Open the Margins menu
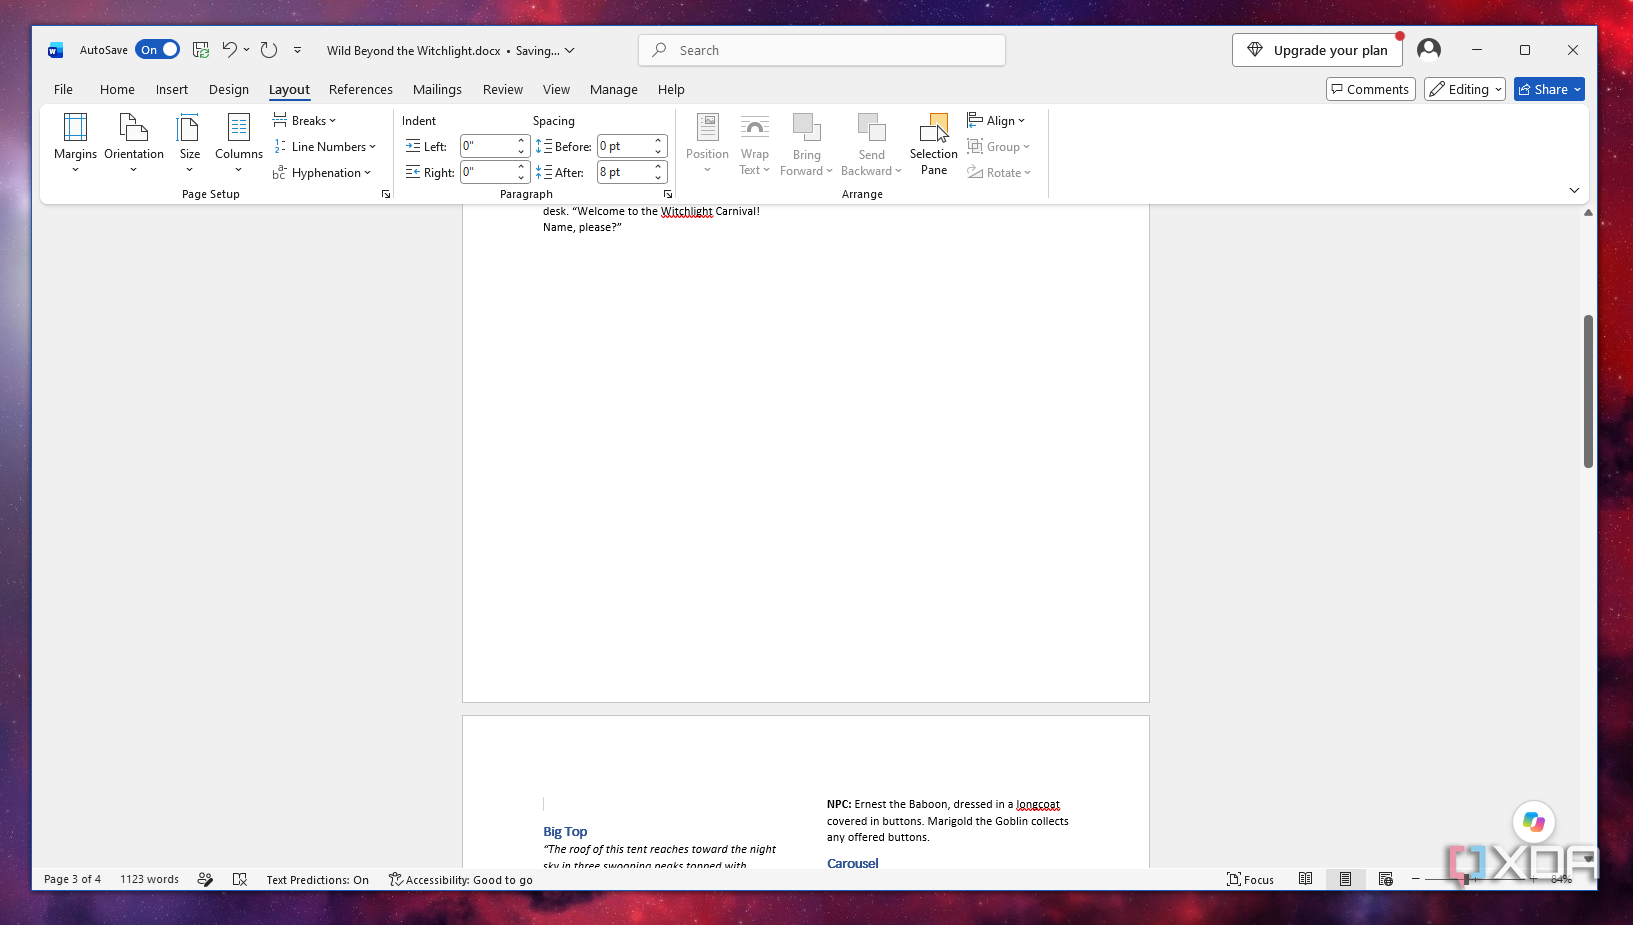The width and height of the screenshot is (1633, 925). [x=75, y=142]
